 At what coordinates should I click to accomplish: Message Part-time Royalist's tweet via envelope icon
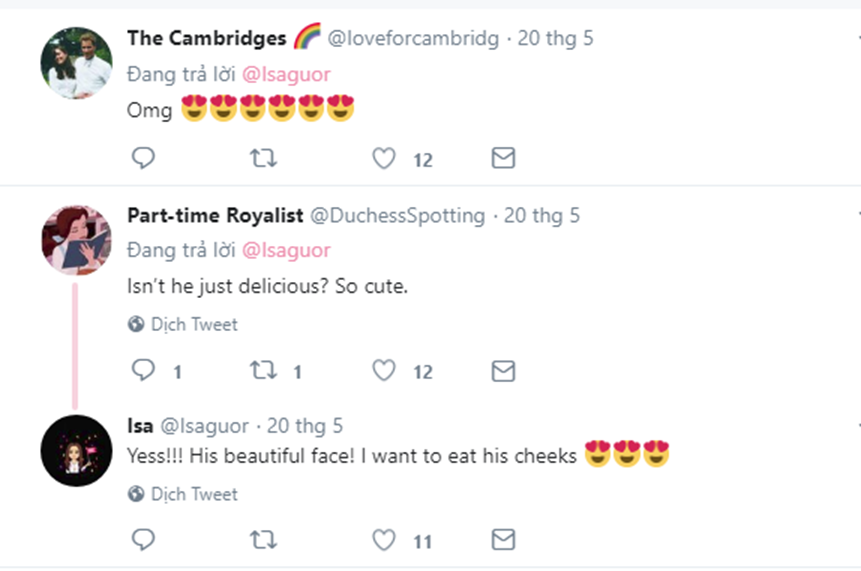point(503,371)
